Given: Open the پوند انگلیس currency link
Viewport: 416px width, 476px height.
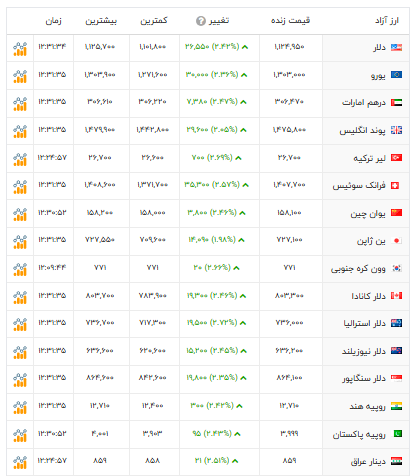Looking at the screenshot, I should click(362, 130).
